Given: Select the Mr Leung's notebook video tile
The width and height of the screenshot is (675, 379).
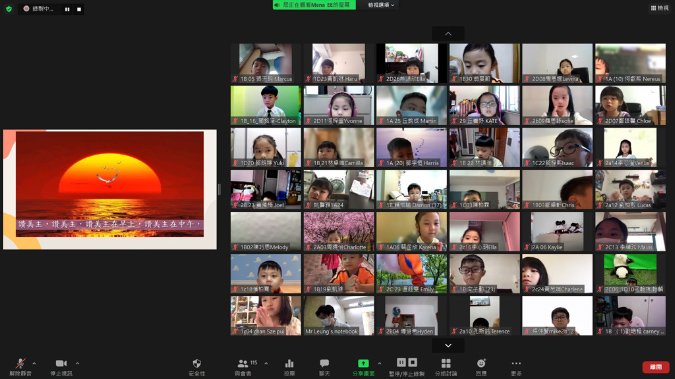Looking at the screenshot, I should coord(339,316).
